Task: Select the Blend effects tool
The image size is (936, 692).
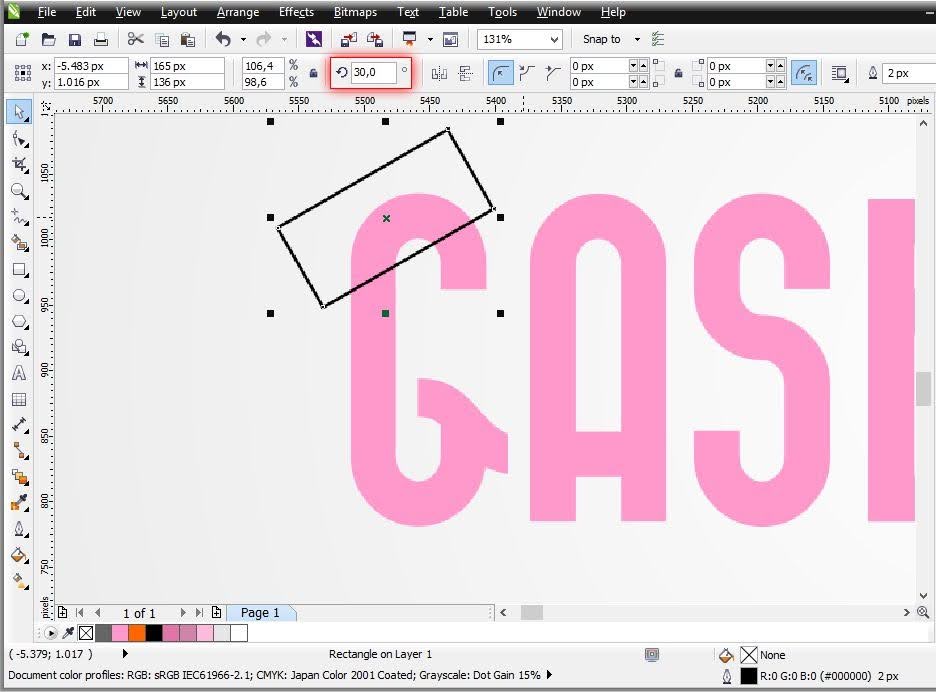Action: tap(19, 477)
